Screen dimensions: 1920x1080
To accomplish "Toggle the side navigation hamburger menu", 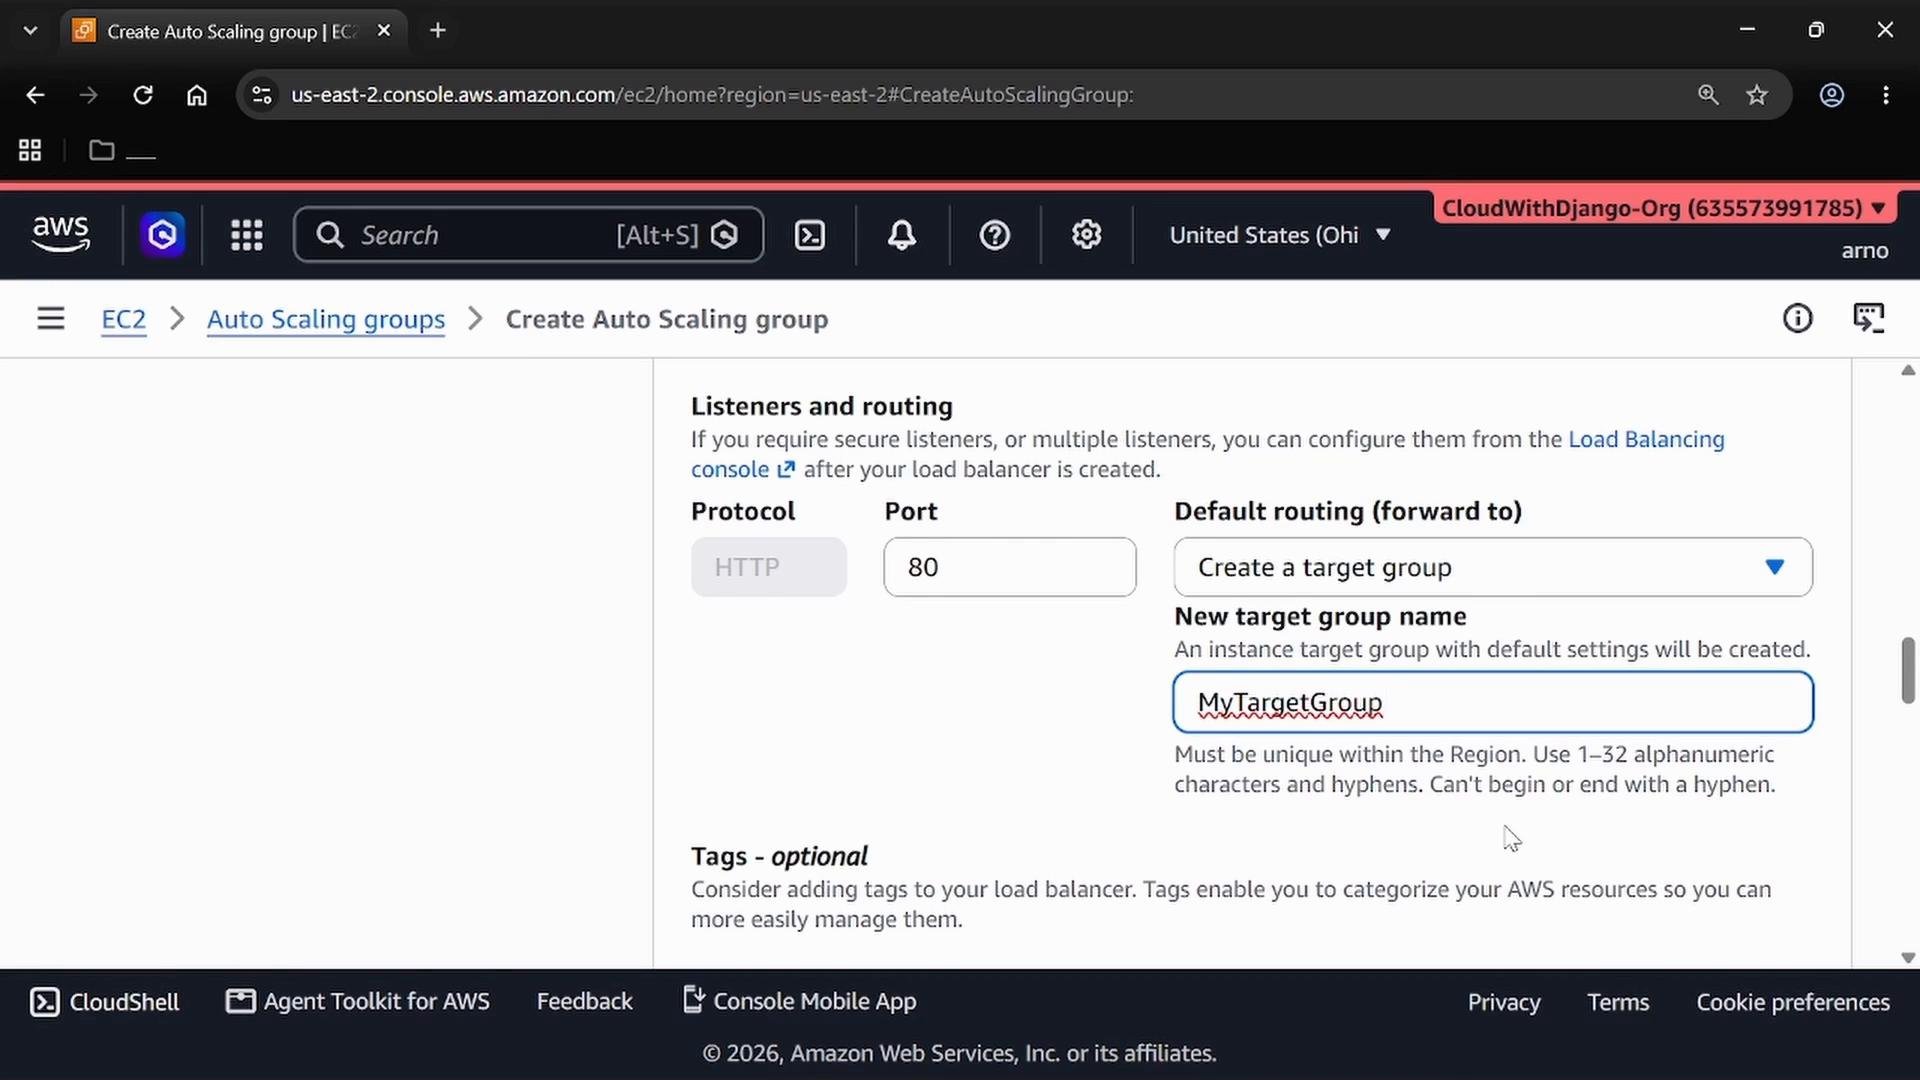I will 50,319.
